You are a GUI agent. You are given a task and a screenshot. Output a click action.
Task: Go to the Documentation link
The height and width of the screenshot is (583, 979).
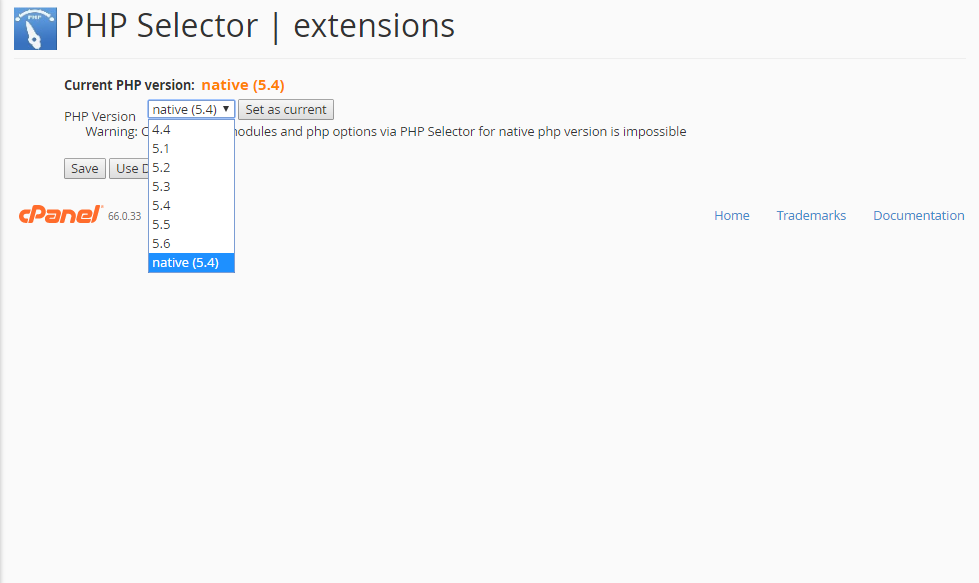pos(918,215)
